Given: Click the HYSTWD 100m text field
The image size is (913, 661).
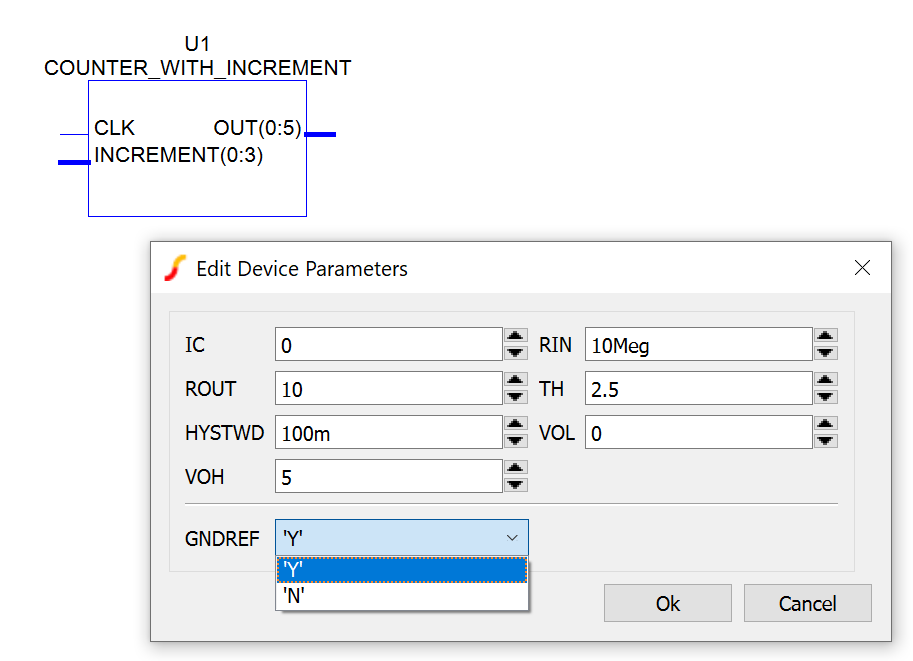Looking at the screenshot, I should pyautogui.click(x=387, y=433).
